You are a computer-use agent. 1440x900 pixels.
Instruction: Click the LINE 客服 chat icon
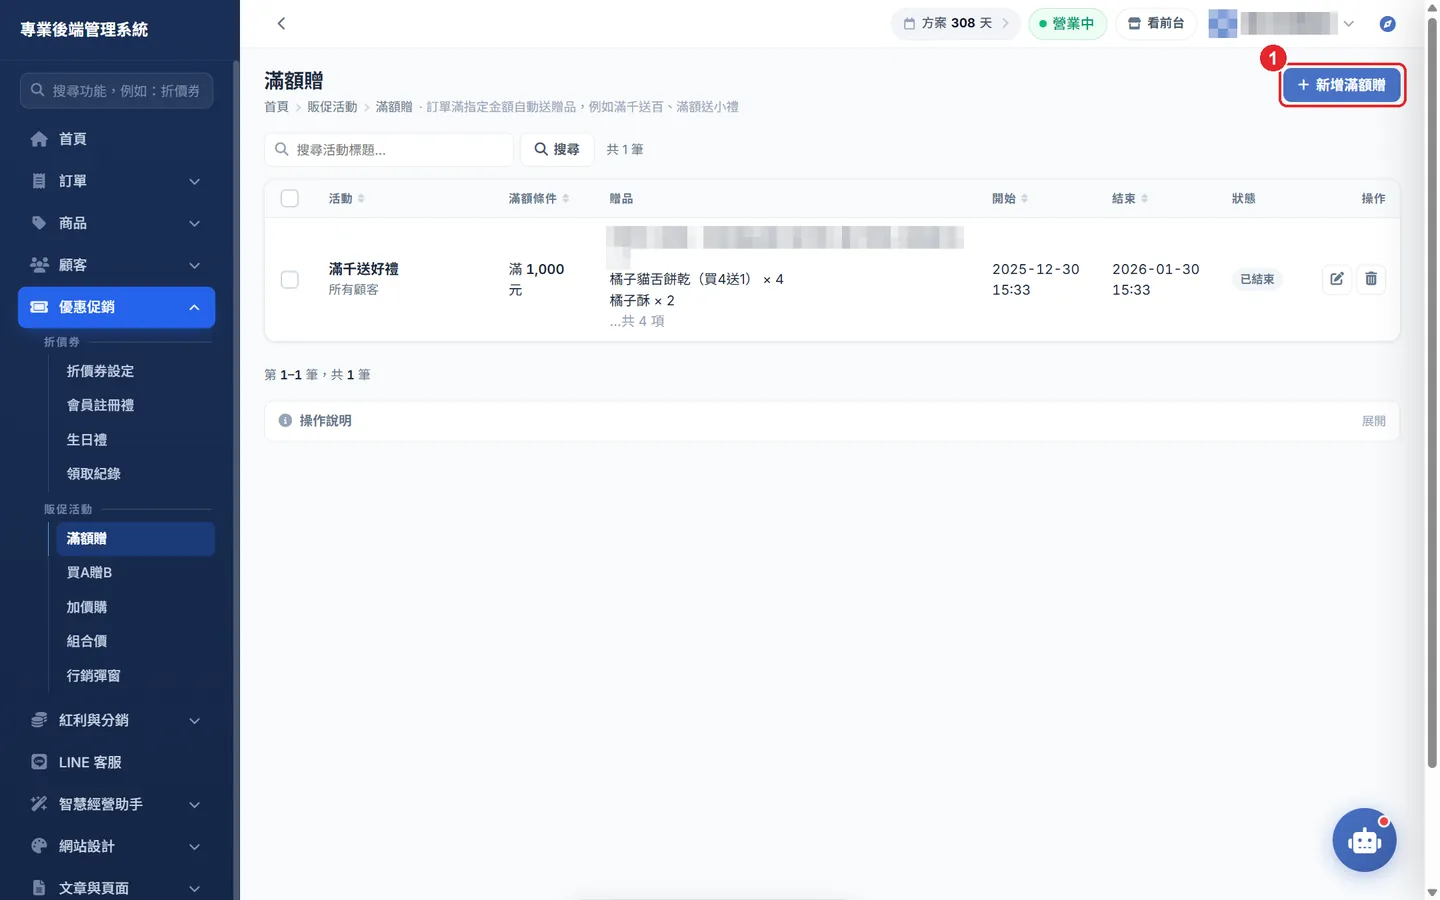coord(39,762)
